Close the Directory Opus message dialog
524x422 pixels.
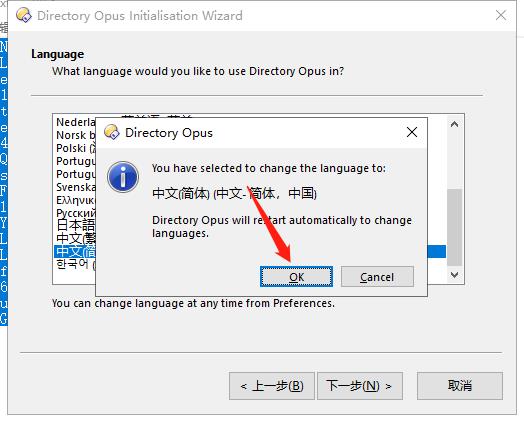coord(412,132)
